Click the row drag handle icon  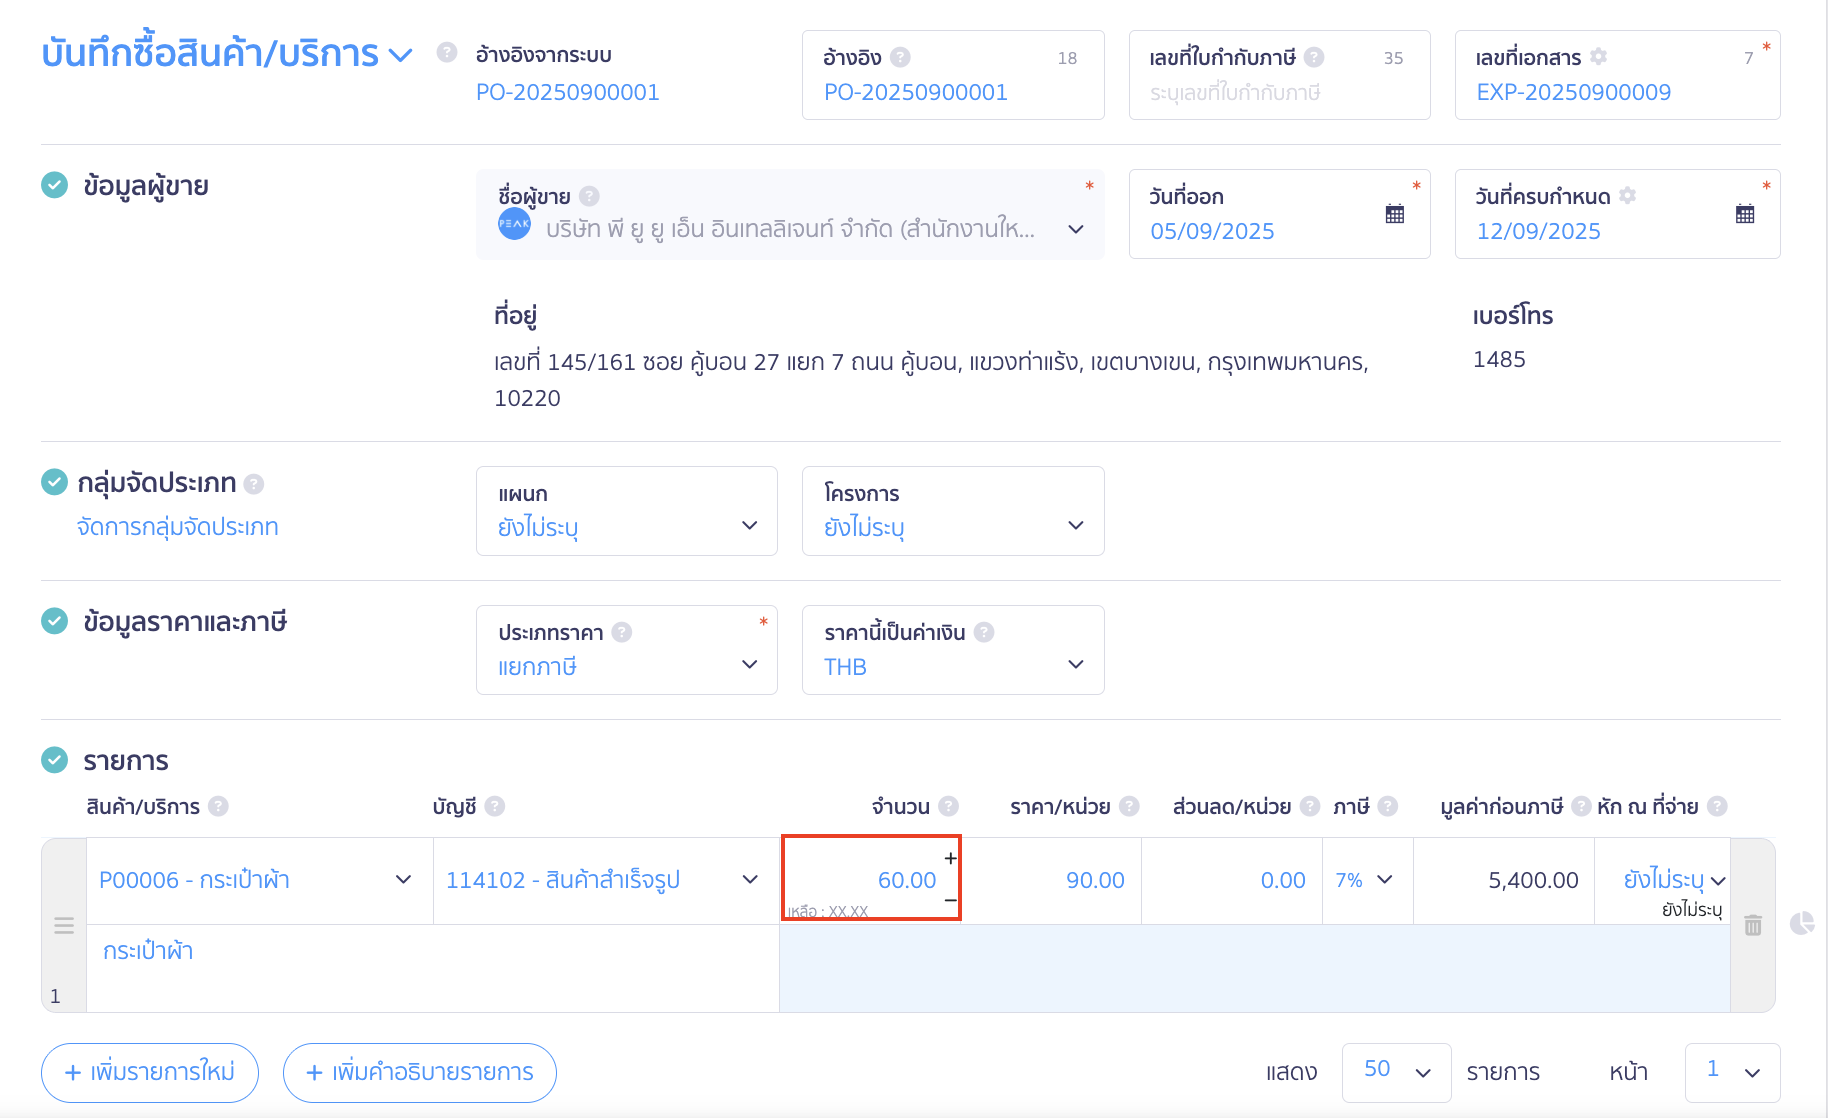point(63,926)
